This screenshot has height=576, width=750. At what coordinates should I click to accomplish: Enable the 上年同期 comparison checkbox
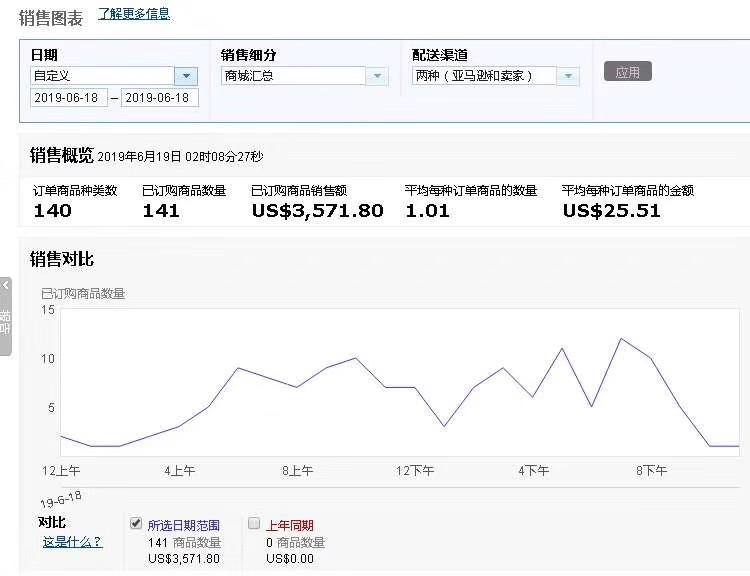[x=254, y=523]
